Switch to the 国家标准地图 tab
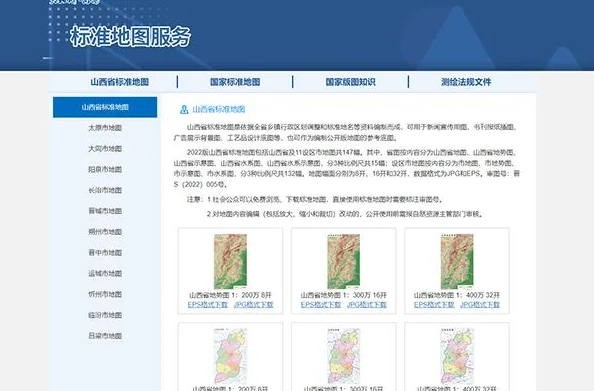The height and width of the screenshot is (391, 594). 235,82
